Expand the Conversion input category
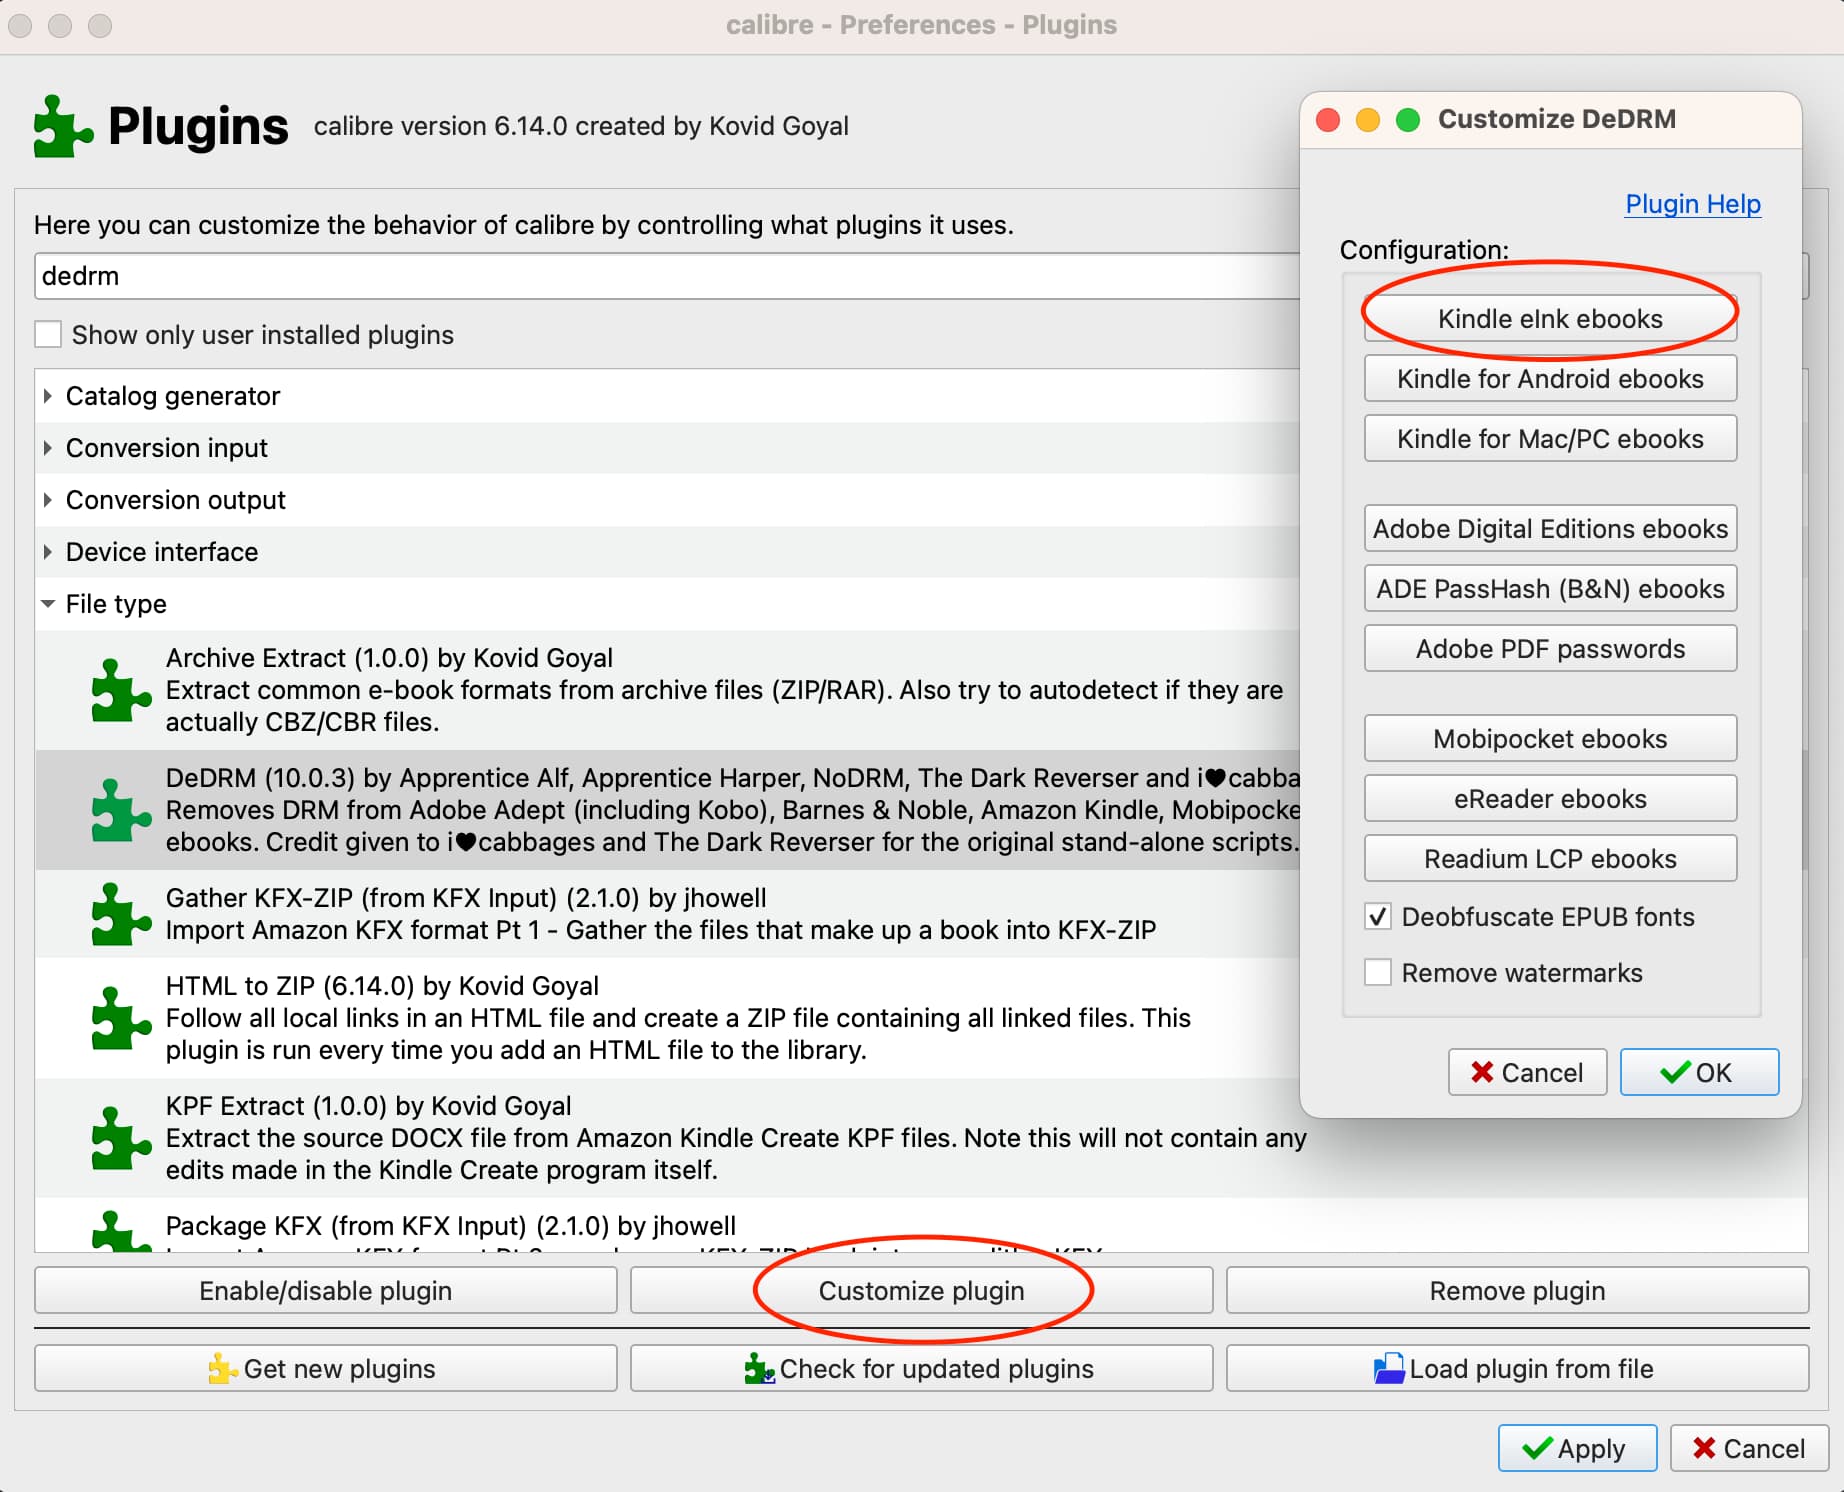 (47, 448)
